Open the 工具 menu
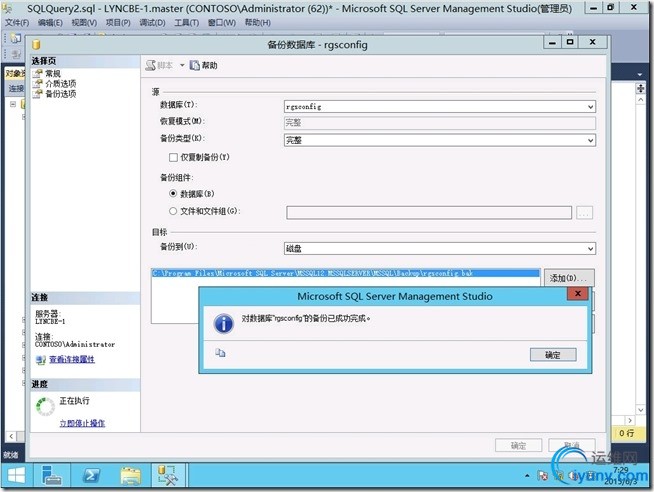This screenshot has width=654, height=492. (186, 23)
